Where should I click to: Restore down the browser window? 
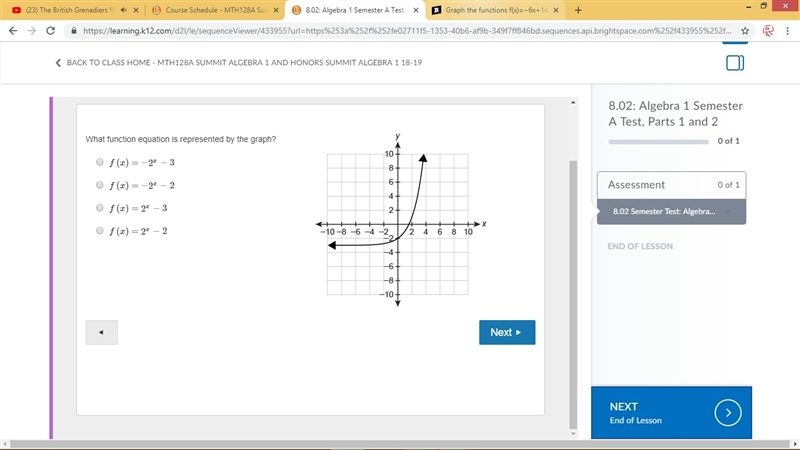coord(764,6)
